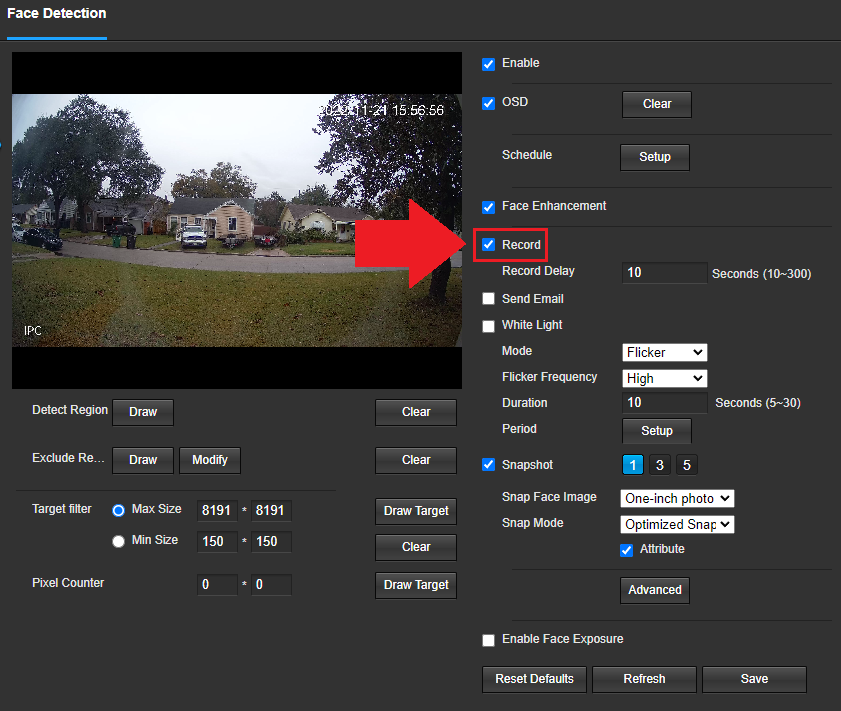Toggle the Enable checkbox
Viewport: 841px width, 711px height.
pos(488,64)
